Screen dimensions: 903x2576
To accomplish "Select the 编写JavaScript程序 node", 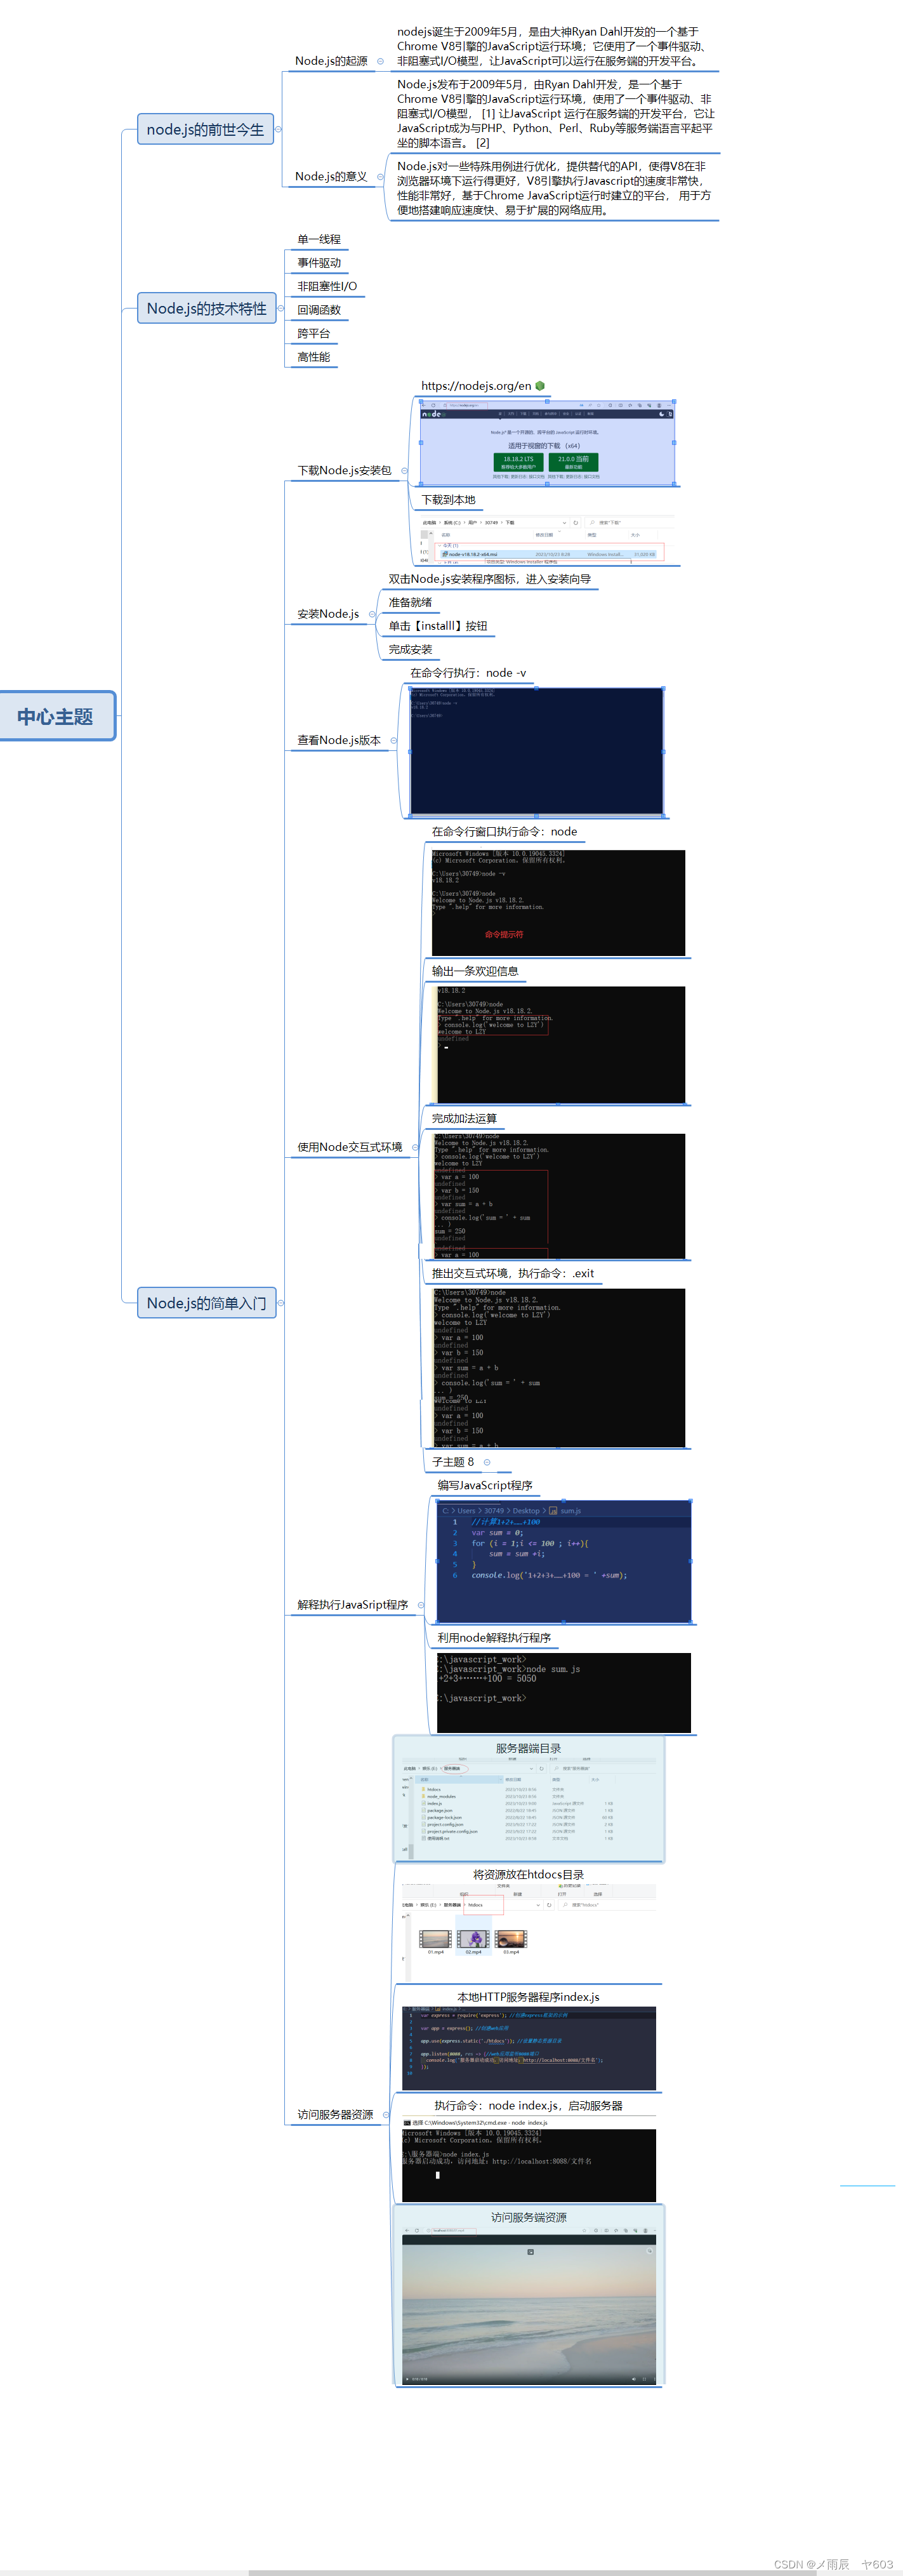I will 485,1486.
